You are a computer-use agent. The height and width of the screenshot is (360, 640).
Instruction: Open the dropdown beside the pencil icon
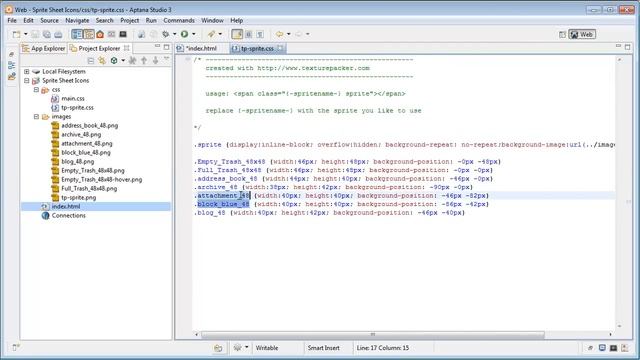click(220, 34)
